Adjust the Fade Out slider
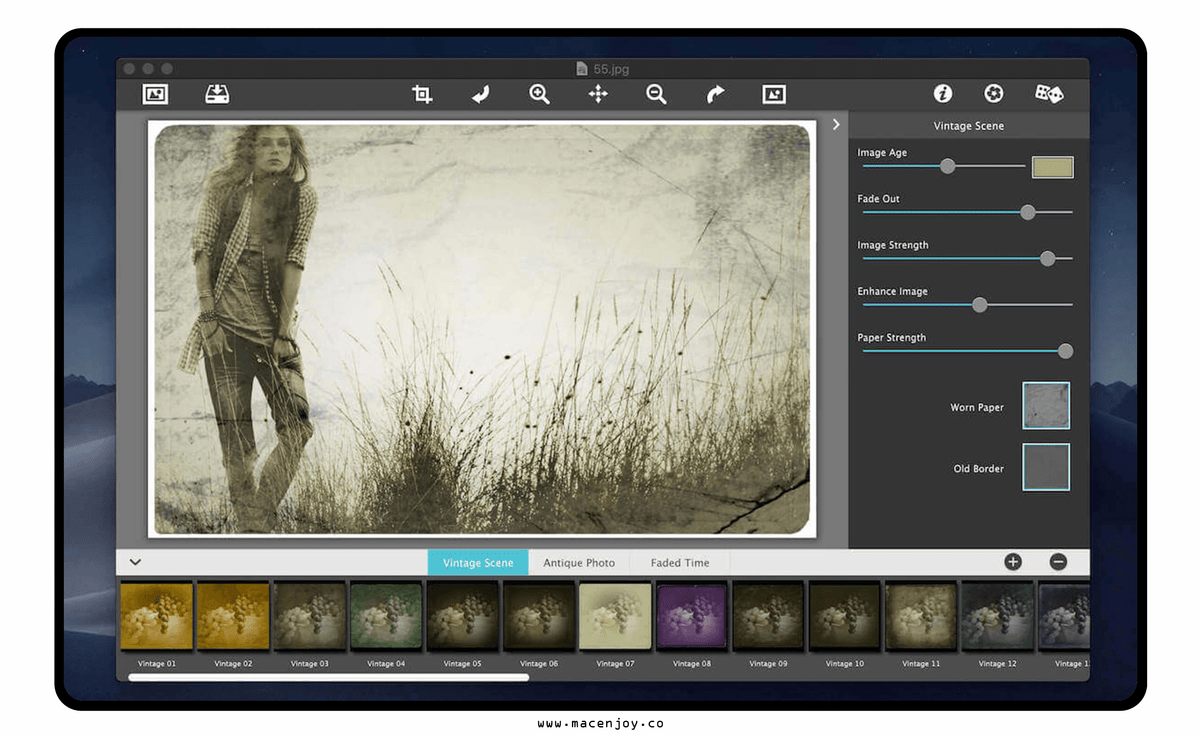The height and width of the screenshot is (735, 1200). (x=967, y=212)
